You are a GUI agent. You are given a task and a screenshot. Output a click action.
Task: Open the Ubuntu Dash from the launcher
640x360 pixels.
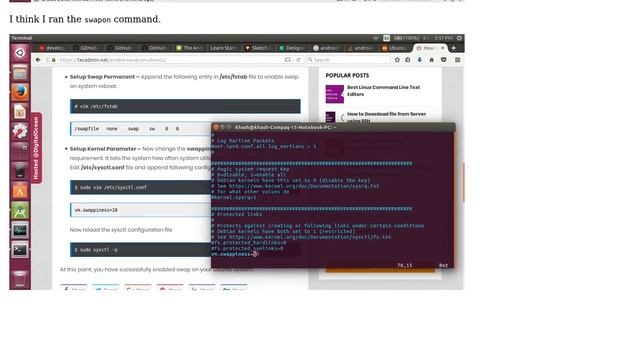20,53
